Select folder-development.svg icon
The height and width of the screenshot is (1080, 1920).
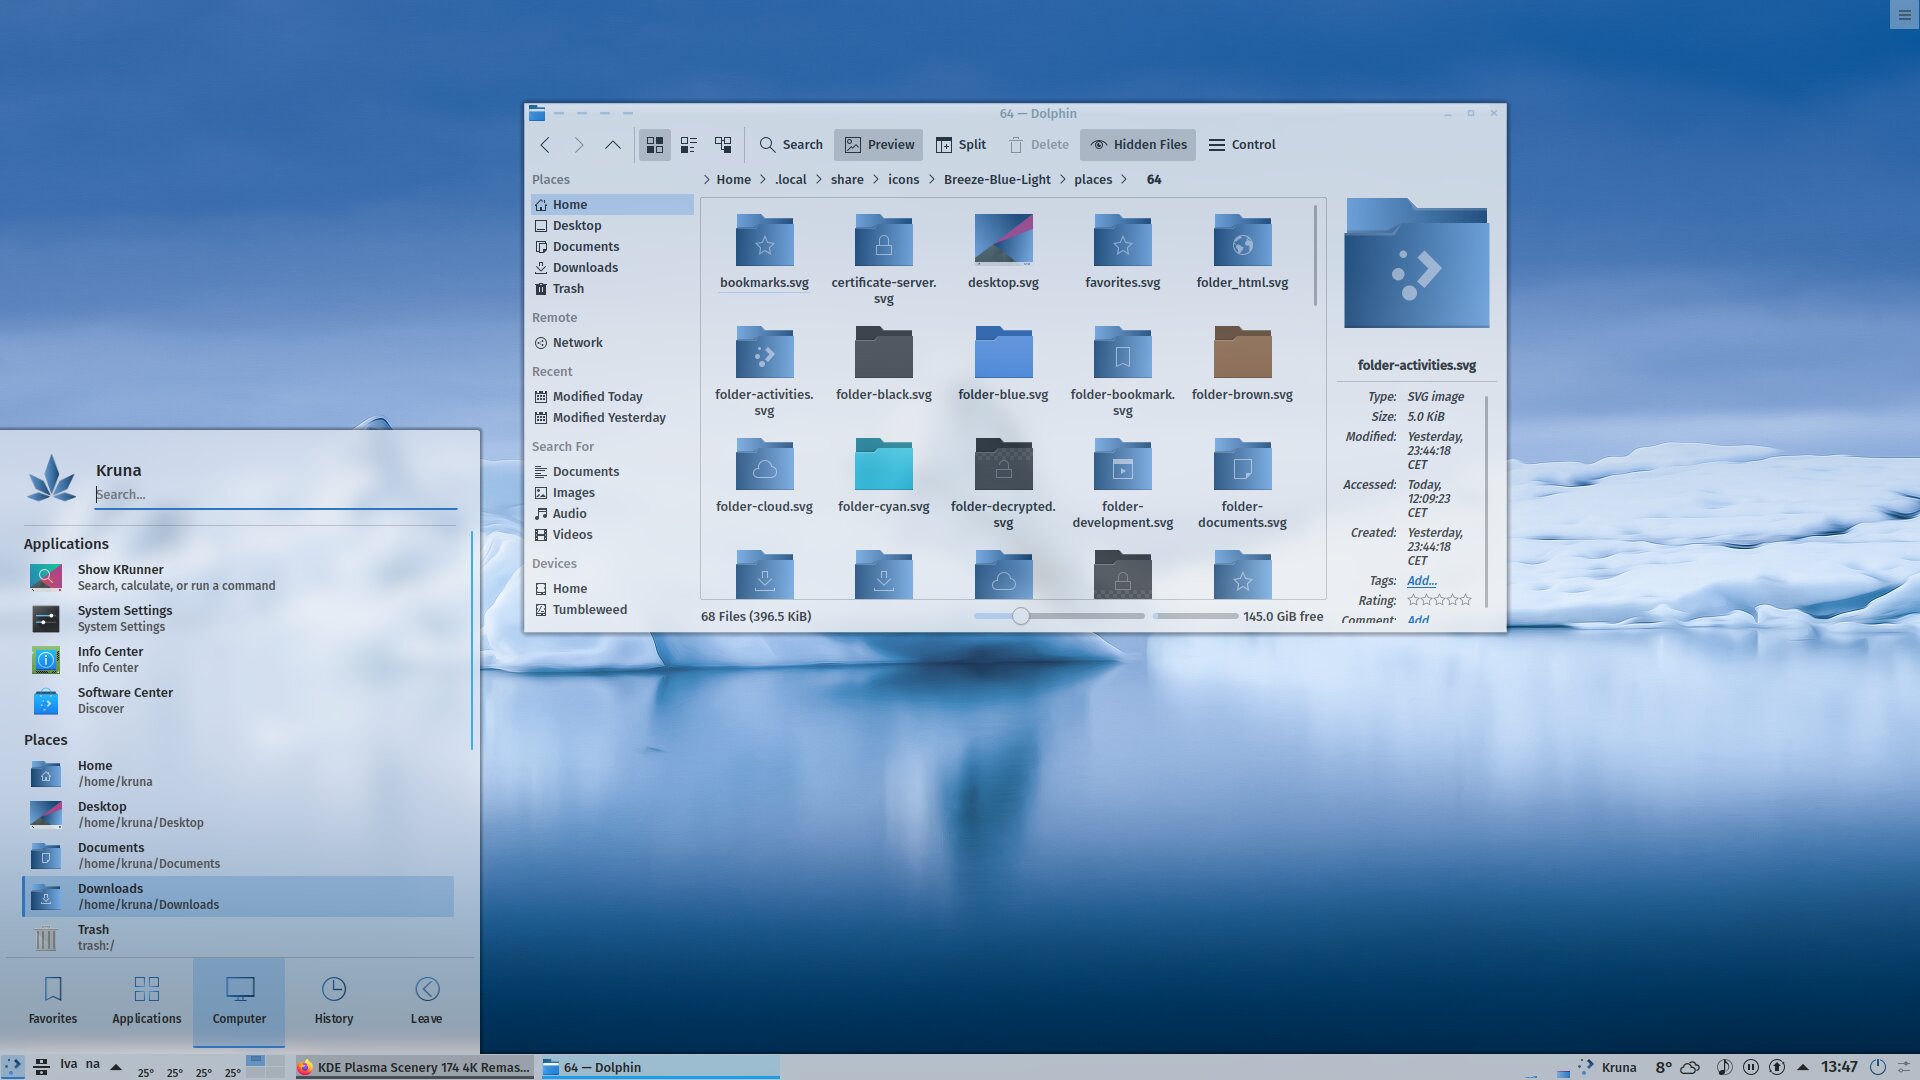[1122, 464]
